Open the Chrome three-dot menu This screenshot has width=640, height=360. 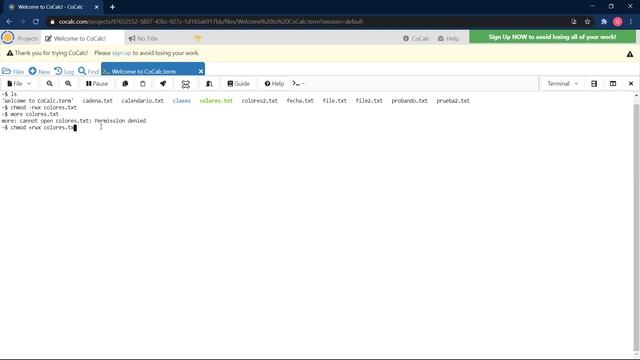pyautogui.click(x=631, y=22)
